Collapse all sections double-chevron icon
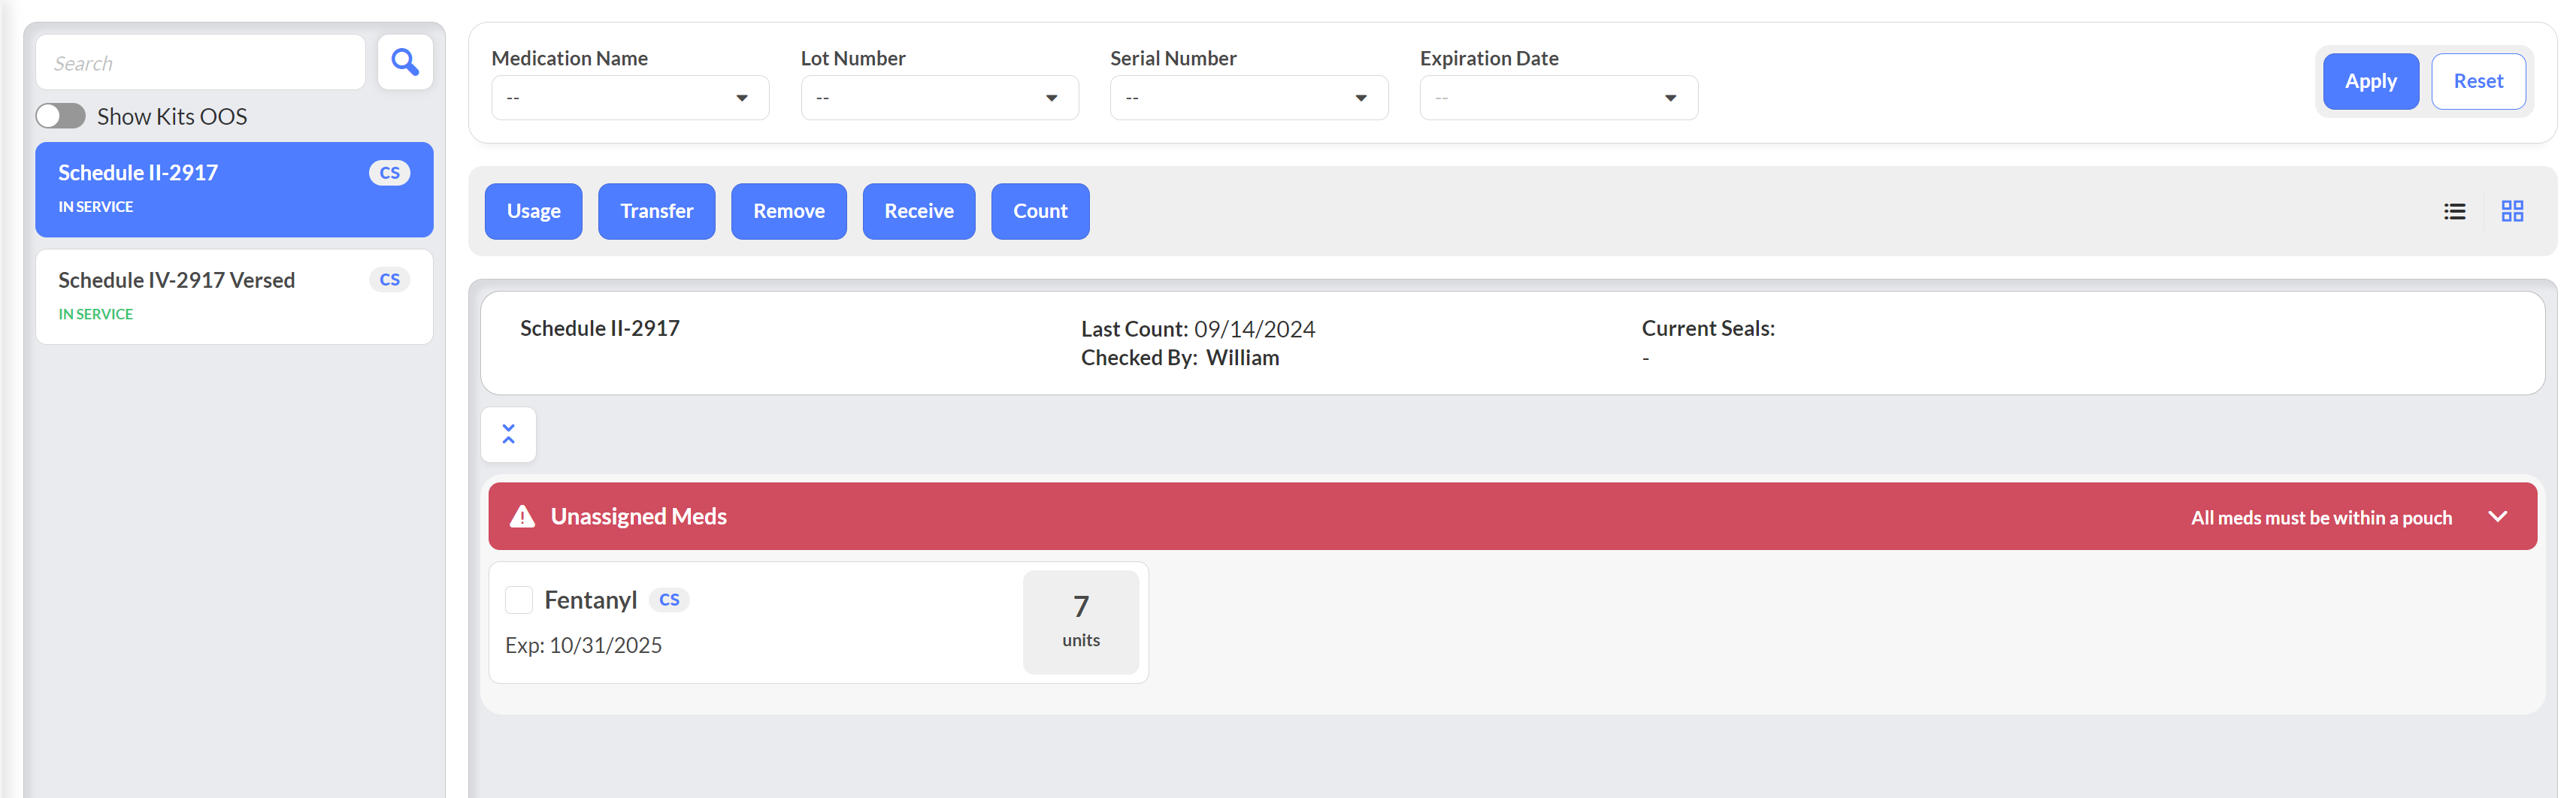The height and width of the screenshot is (798, 2576). (x=508, y=434)
